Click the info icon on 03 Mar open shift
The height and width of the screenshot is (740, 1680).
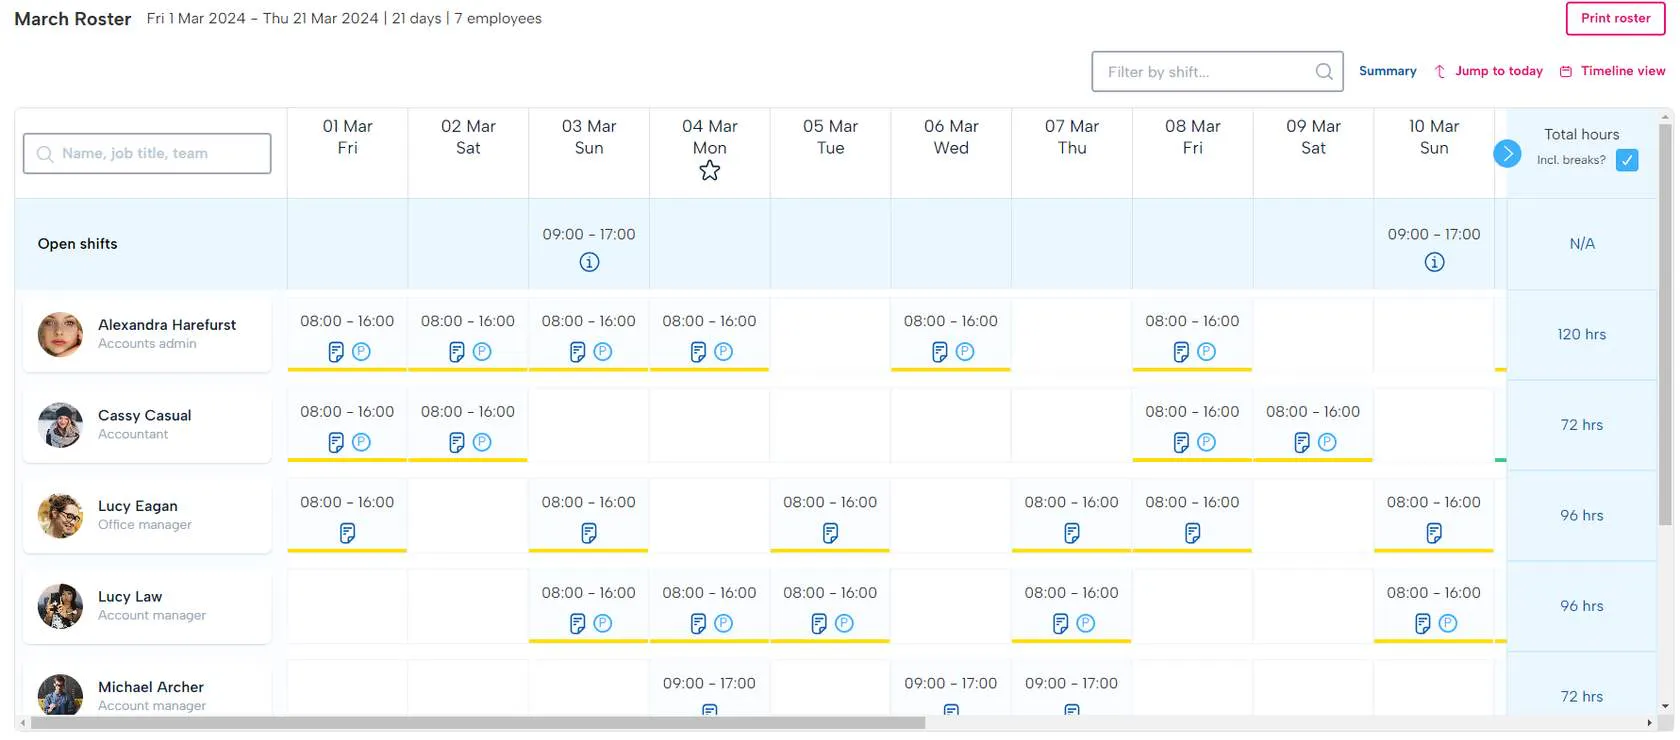(x=589, y=262)
